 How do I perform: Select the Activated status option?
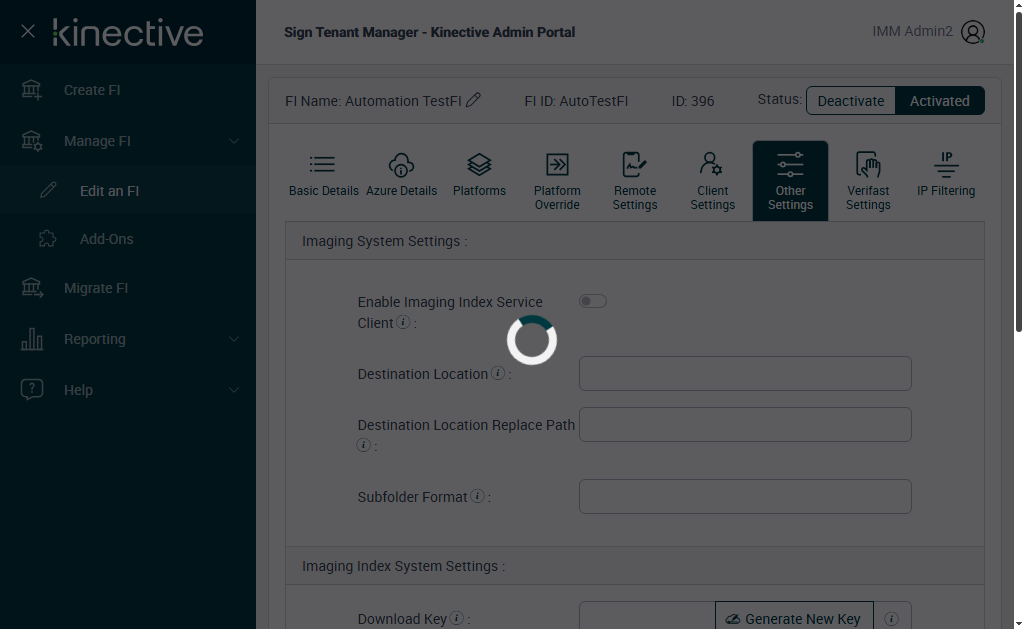coord(939,101)
